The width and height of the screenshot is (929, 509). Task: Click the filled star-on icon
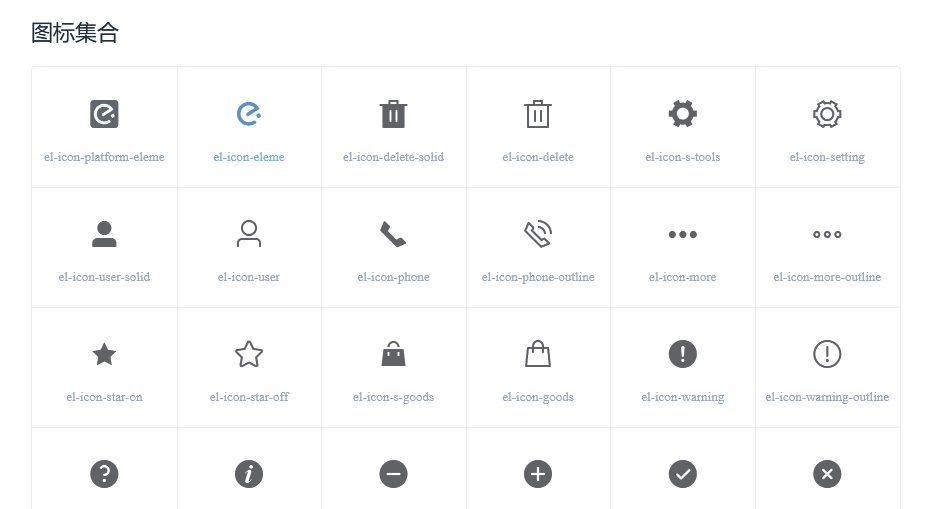point(104,354)
